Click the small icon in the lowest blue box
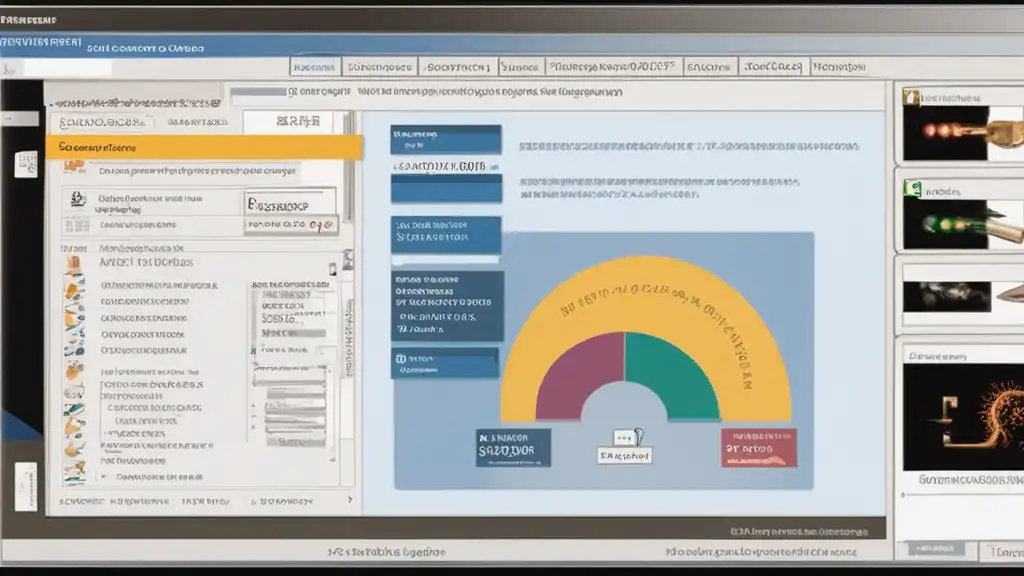Image resolution: width=1024 pixels, height=576 pixels. (x=400, y=359)
